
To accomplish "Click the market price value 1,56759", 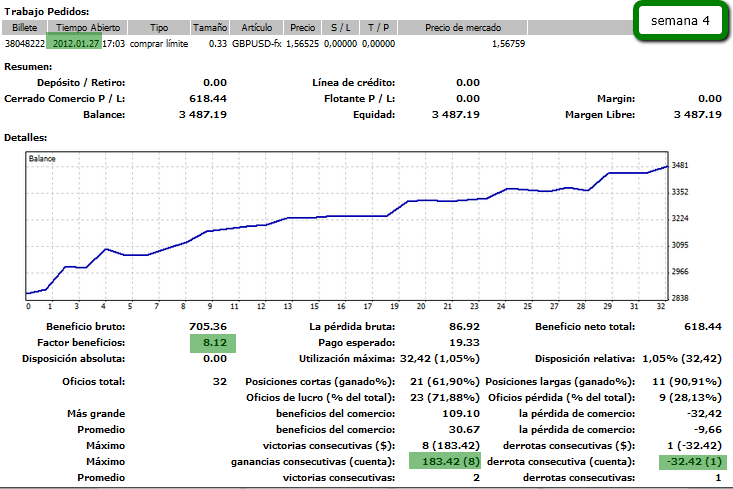I will tap(509, 44).
